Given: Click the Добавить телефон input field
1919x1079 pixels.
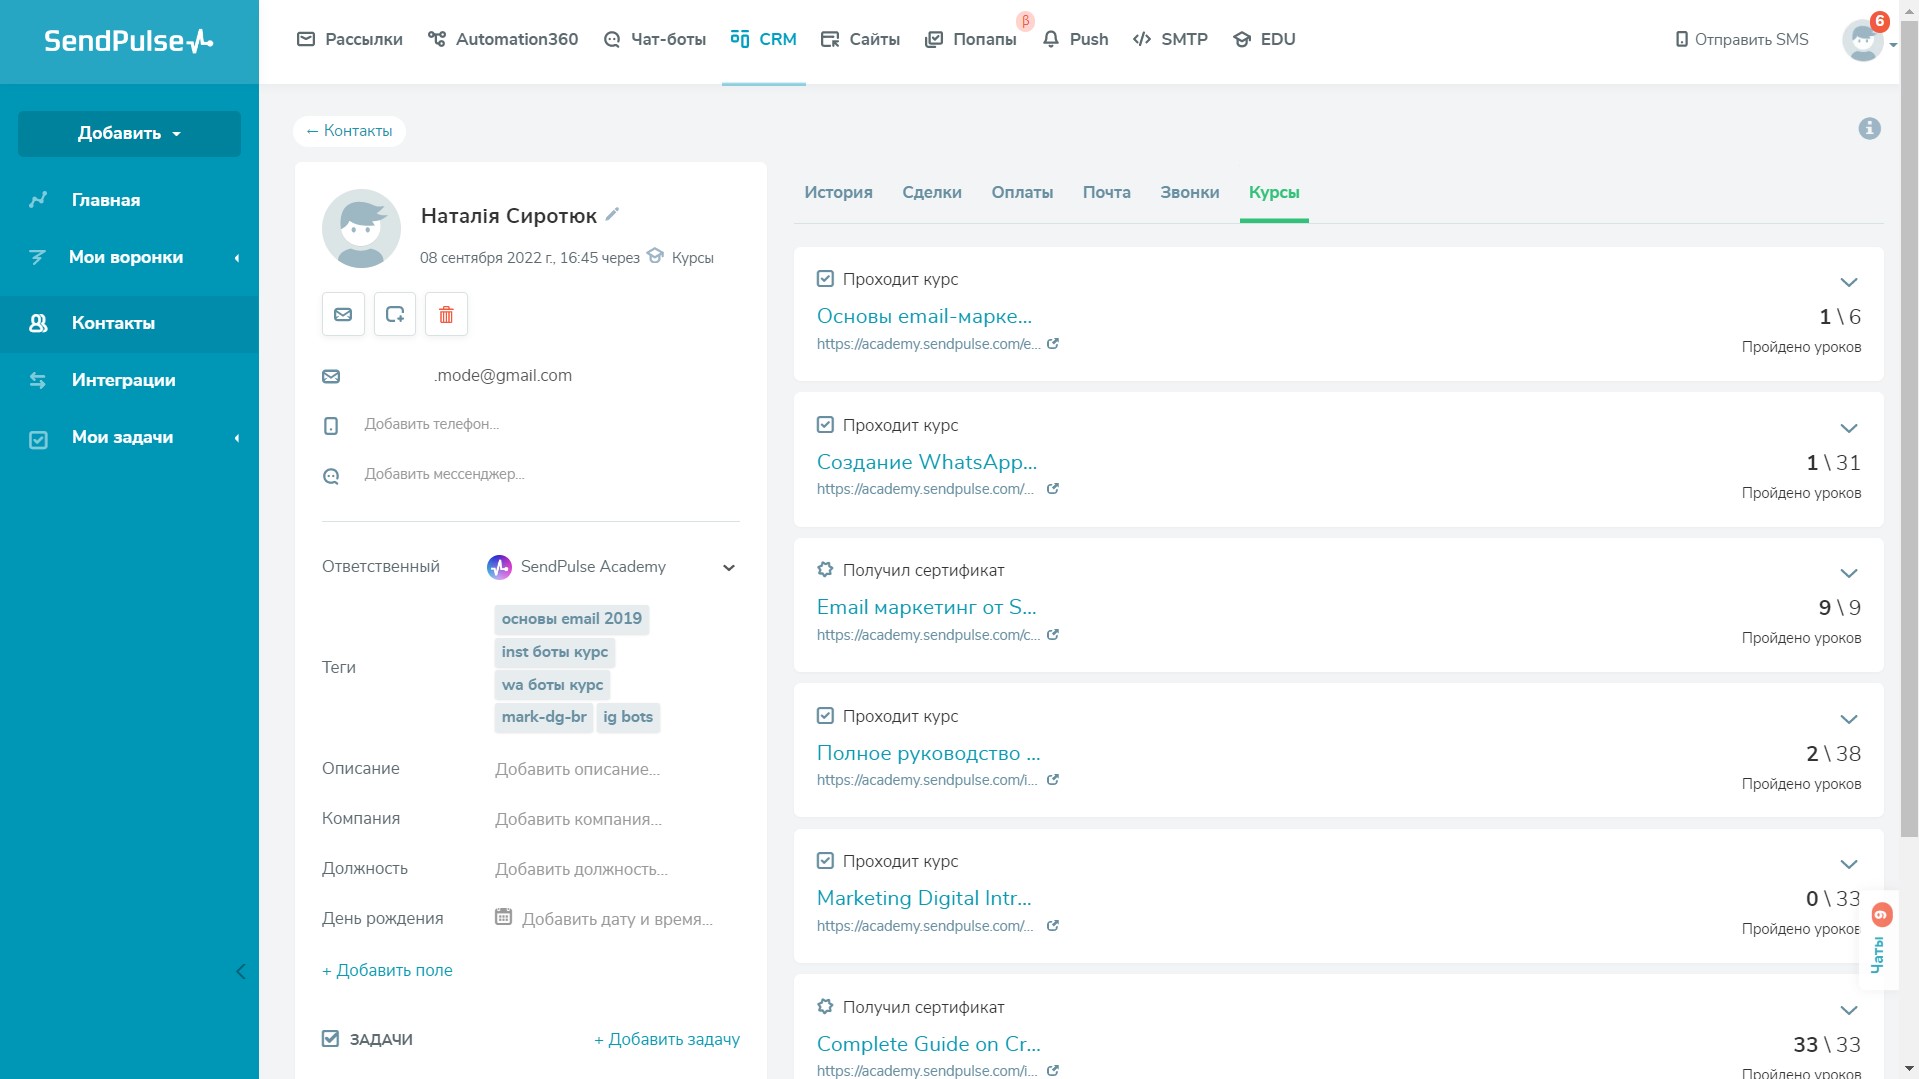Looking at the screenshot, I should point(432,424).
